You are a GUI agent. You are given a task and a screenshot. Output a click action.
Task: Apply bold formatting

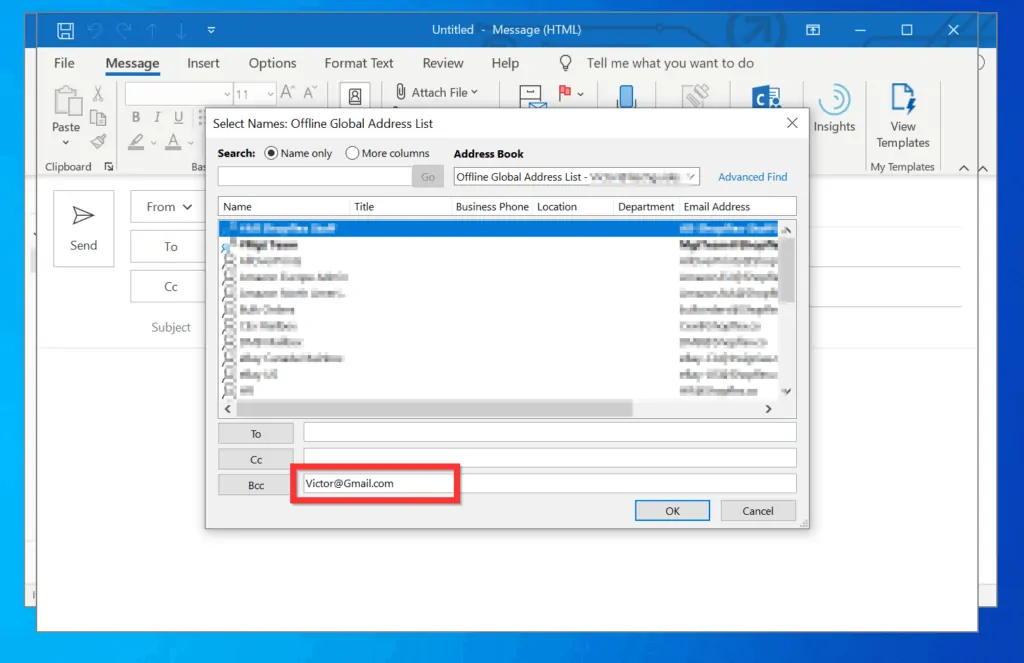tap(135, 117)
